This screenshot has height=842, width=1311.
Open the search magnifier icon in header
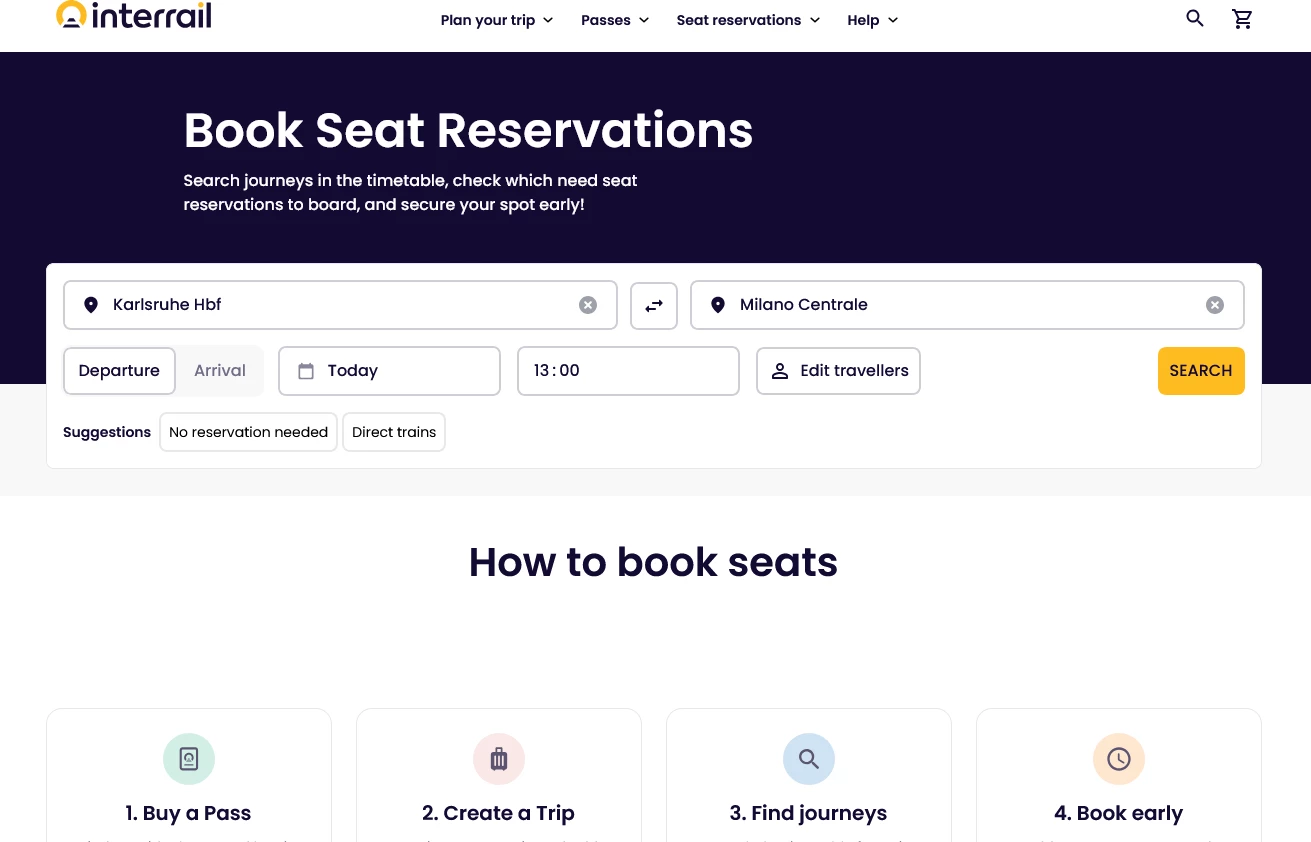click(x=1195, y=18)
